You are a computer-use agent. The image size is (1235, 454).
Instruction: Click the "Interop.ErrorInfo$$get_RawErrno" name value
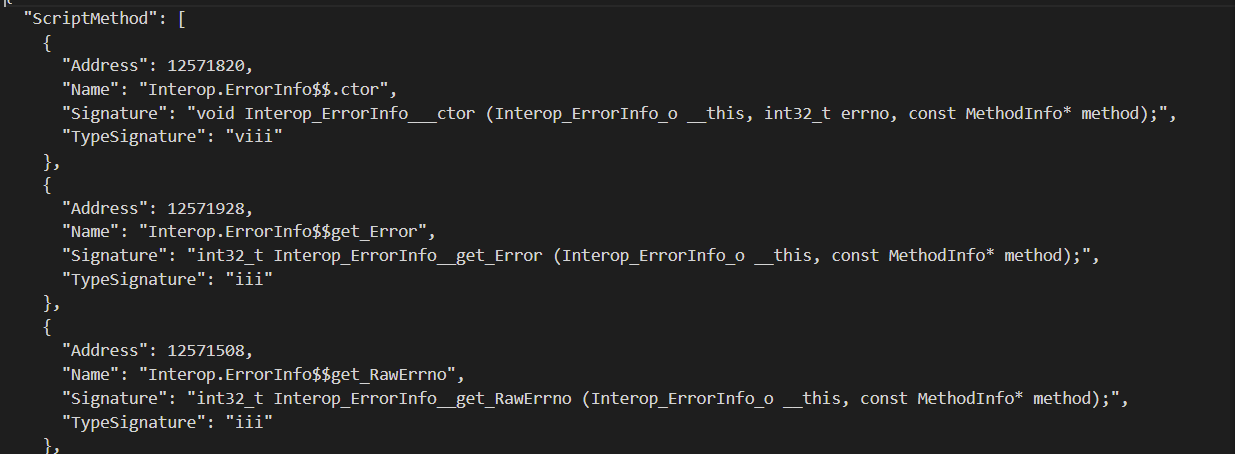(x=300, y=374)
